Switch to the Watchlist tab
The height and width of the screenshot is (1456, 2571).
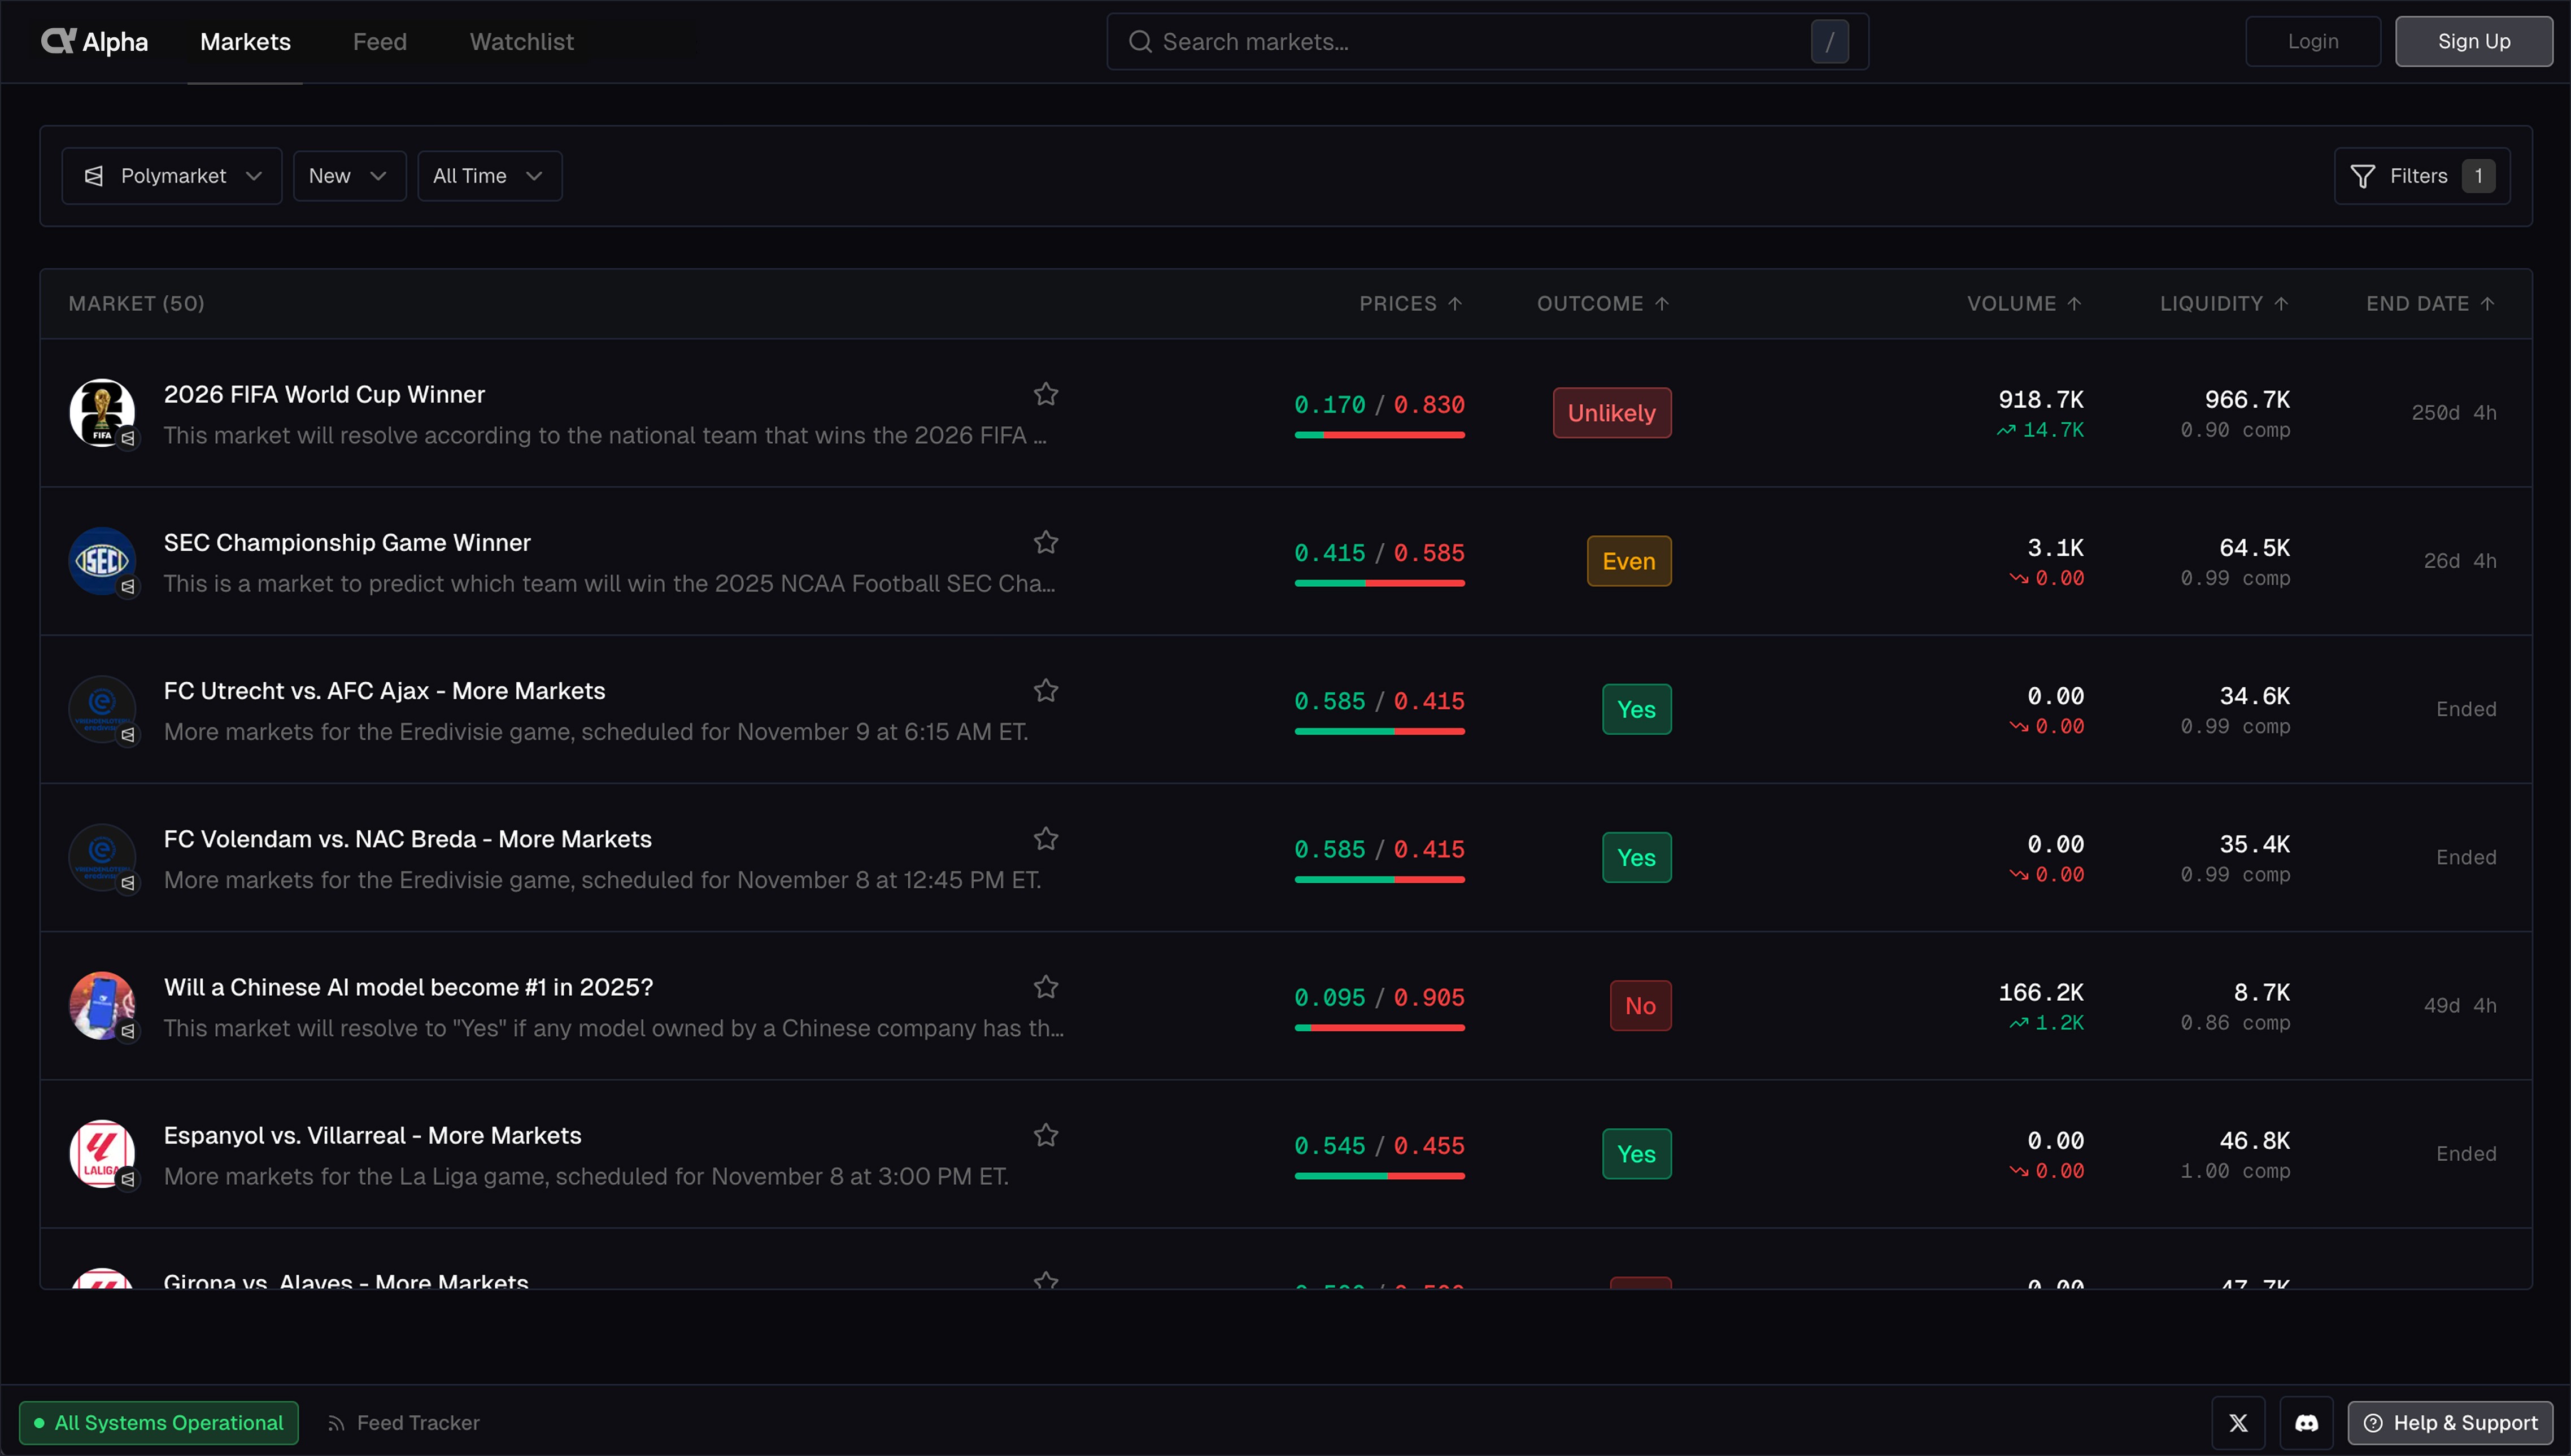[522, 41]
